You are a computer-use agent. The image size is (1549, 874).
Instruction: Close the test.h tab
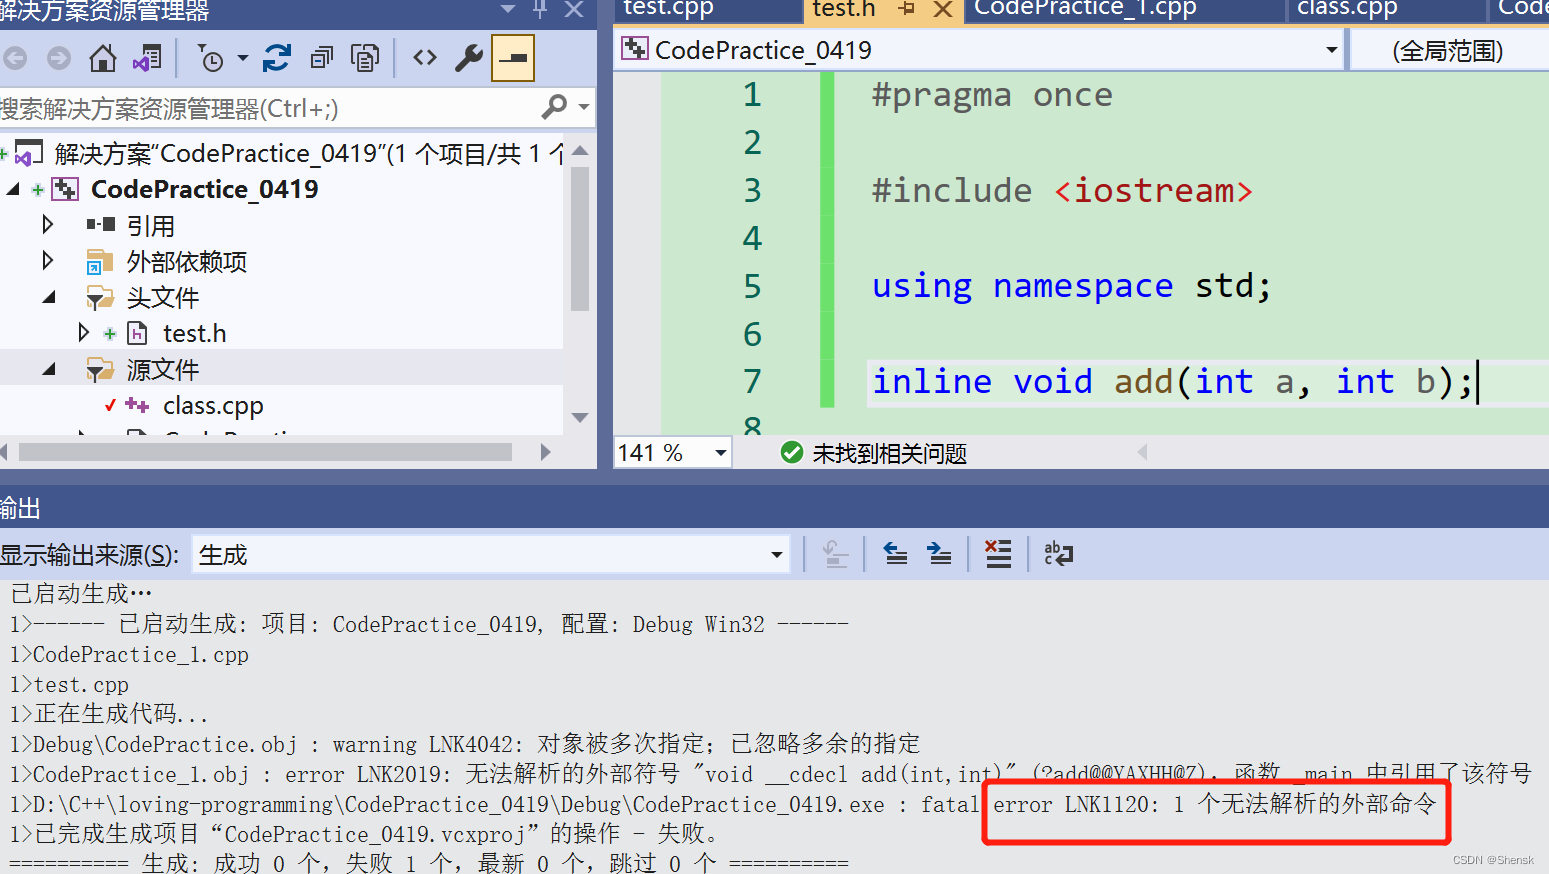coord(942,10)
